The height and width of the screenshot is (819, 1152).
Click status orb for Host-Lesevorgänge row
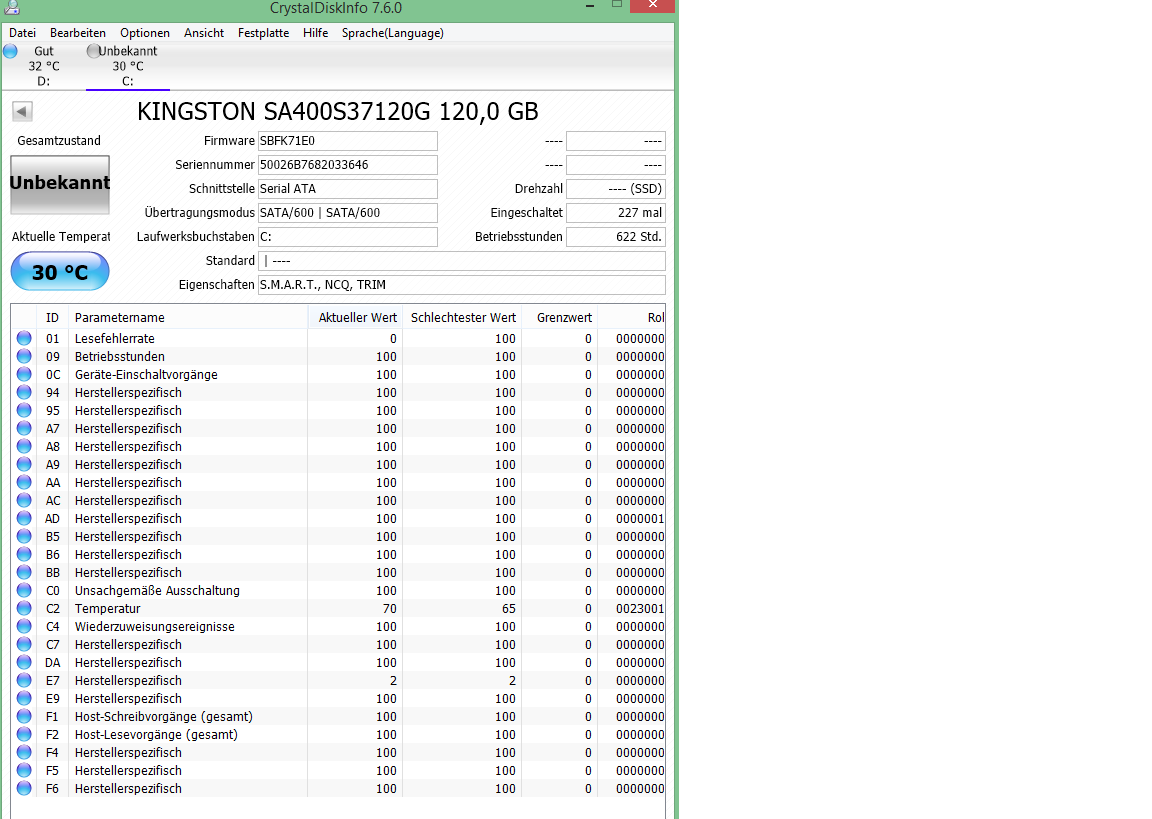pos(24,734)
